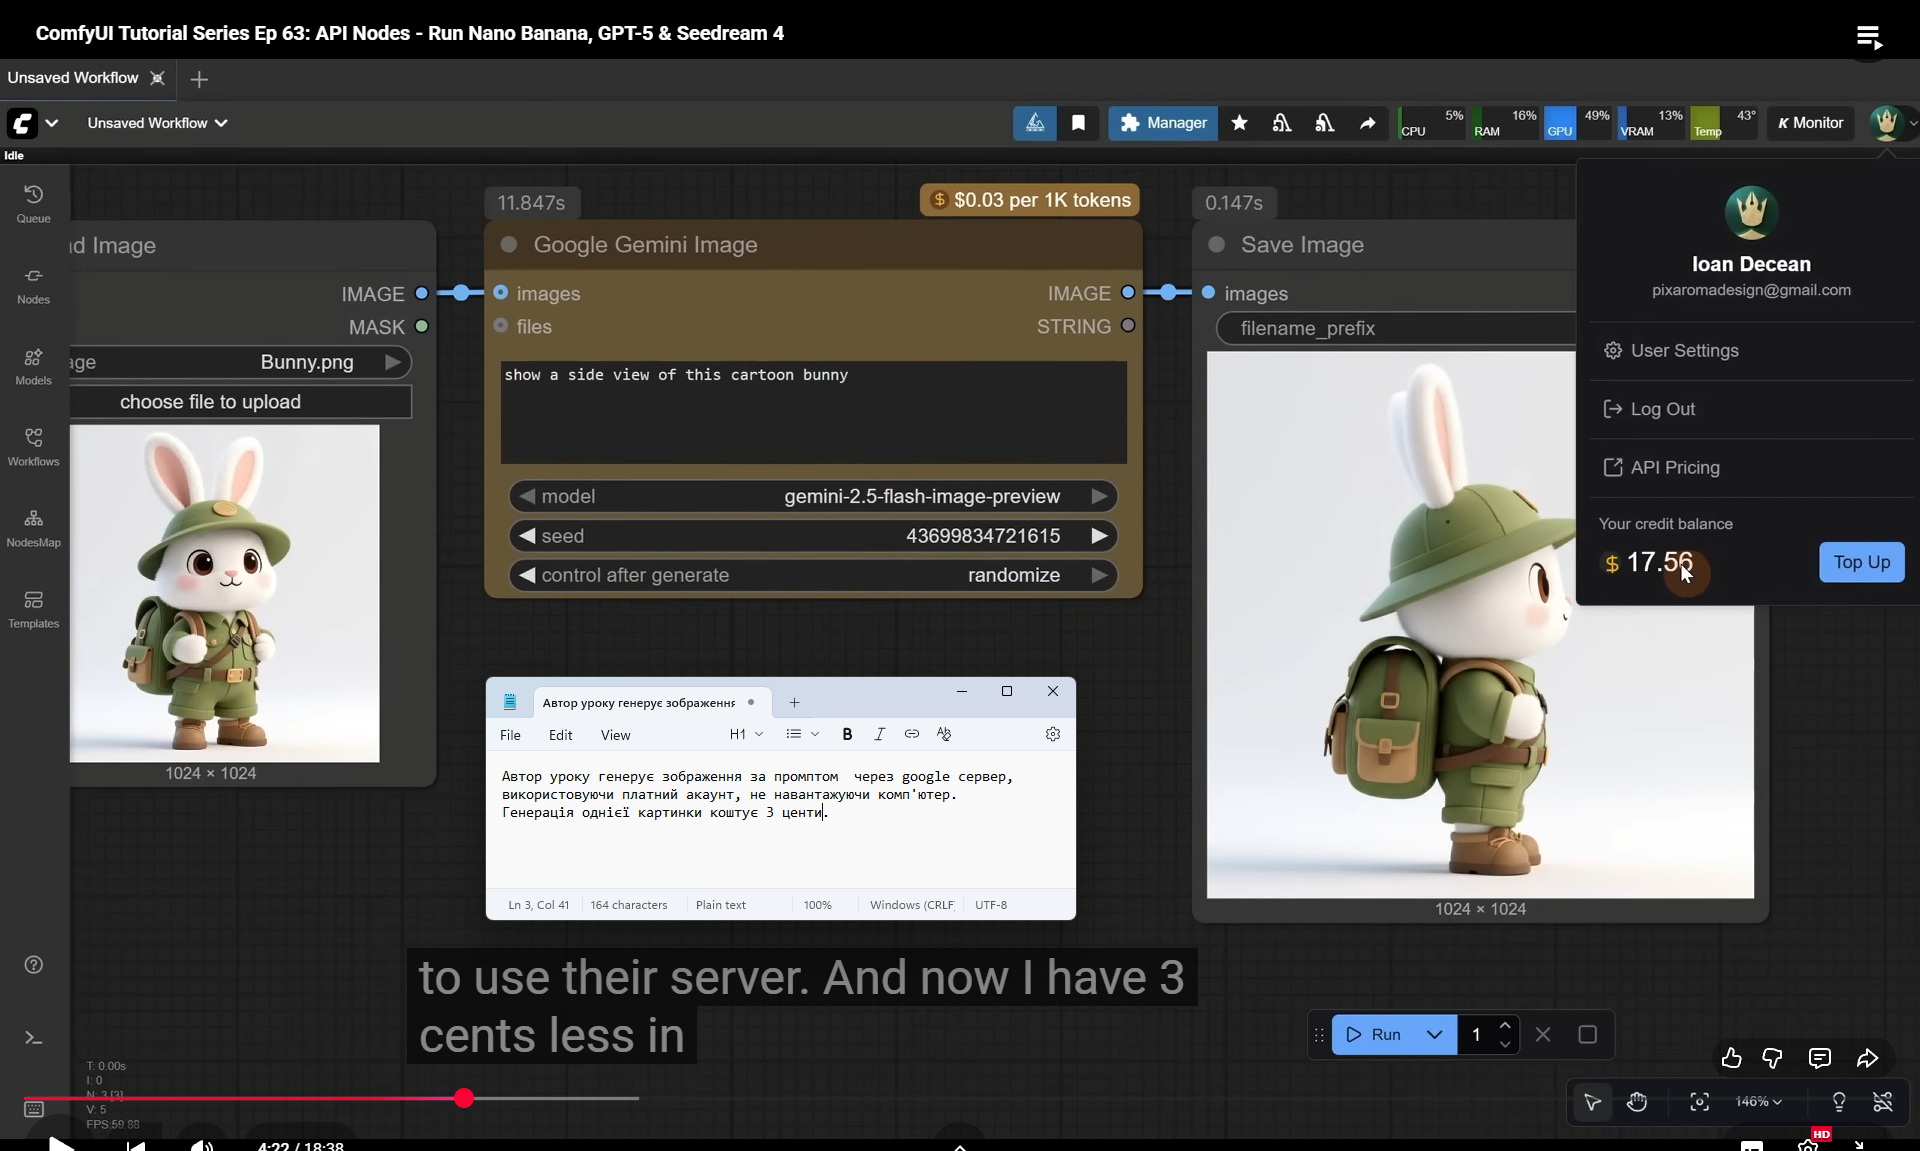Image resolution: width=1920 pixels, height=1151 pixels.
Task: Select the hand pan tool
Action: [x=1637, y=1102]
